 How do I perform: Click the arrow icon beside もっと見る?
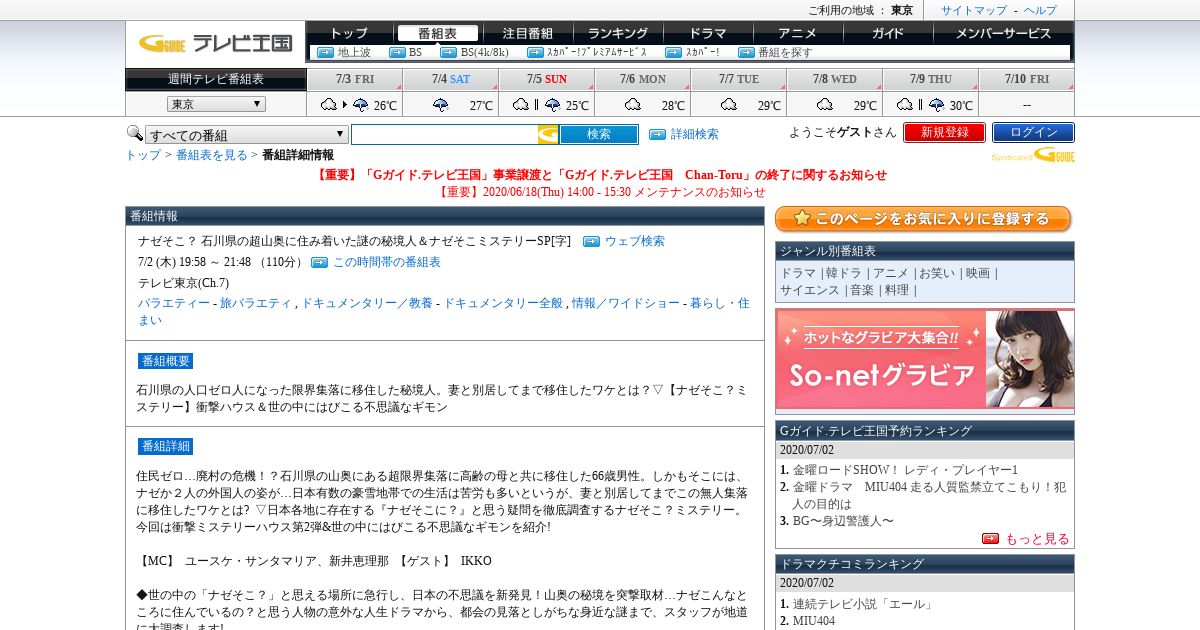pyautogui.click(x=990, y=538)
